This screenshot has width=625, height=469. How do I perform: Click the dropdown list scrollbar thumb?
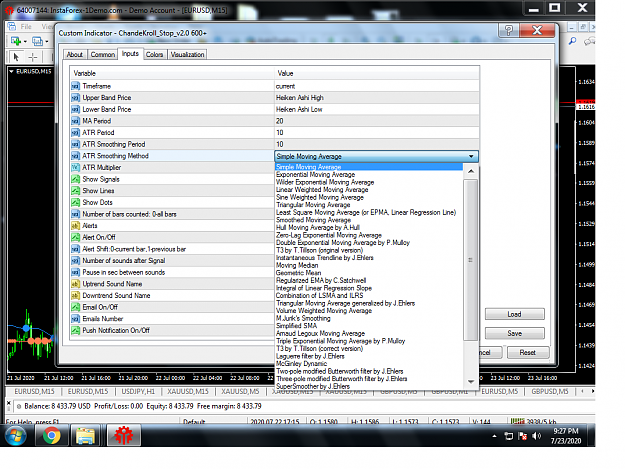tap(471, 260)
